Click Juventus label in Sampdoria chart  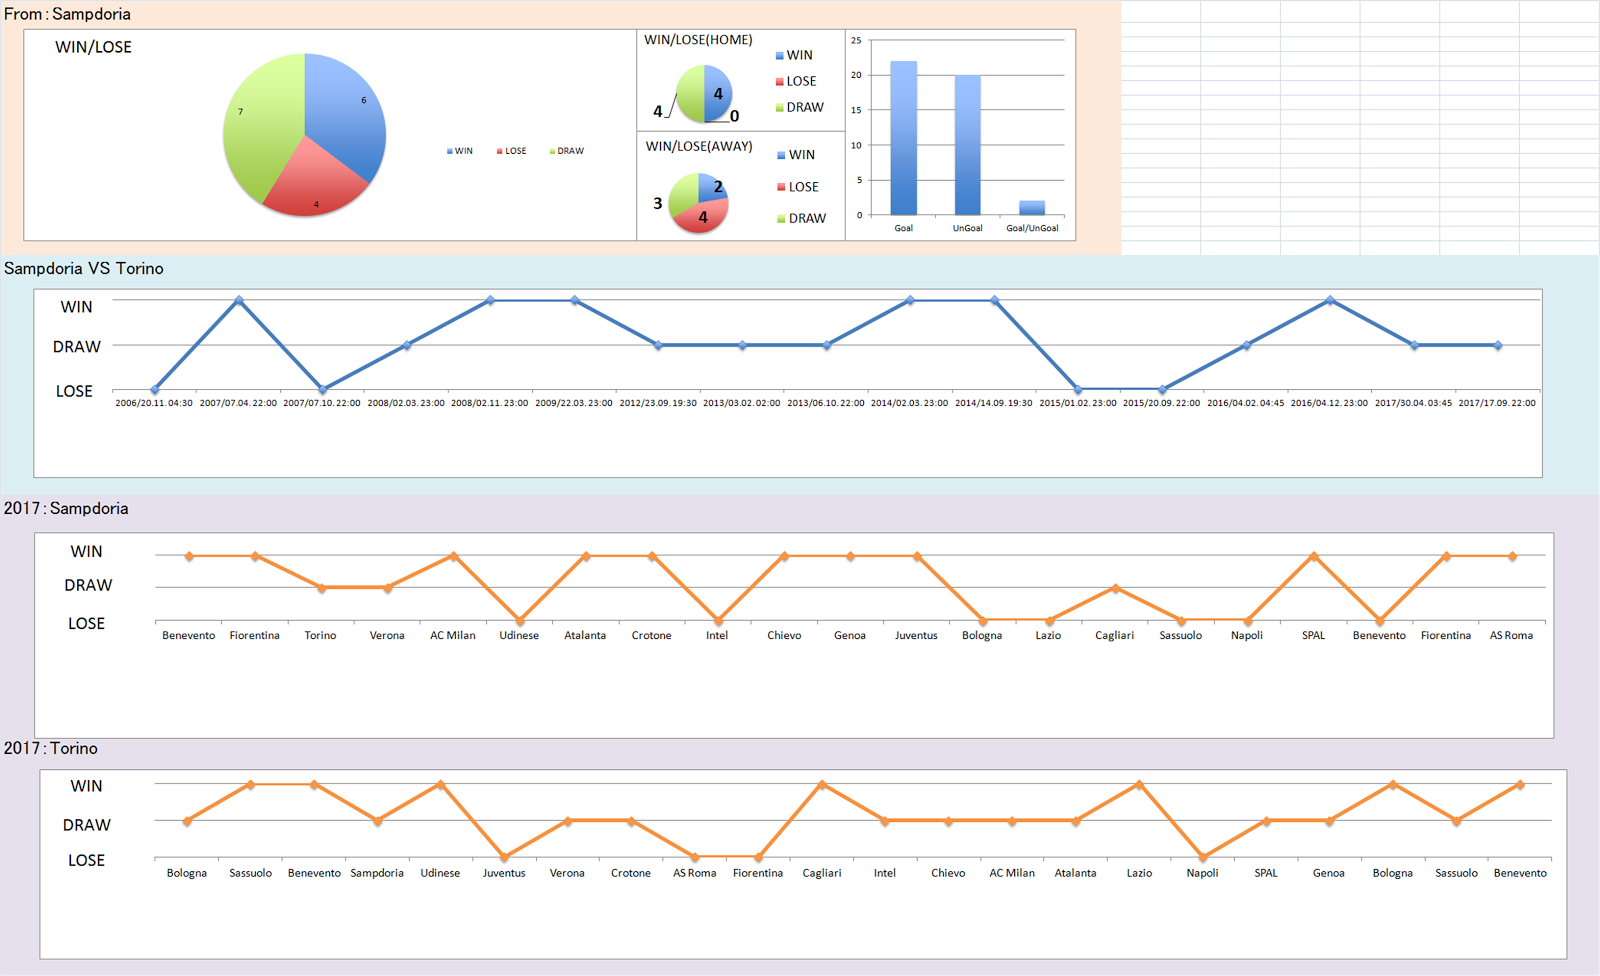tap(916, 635)
